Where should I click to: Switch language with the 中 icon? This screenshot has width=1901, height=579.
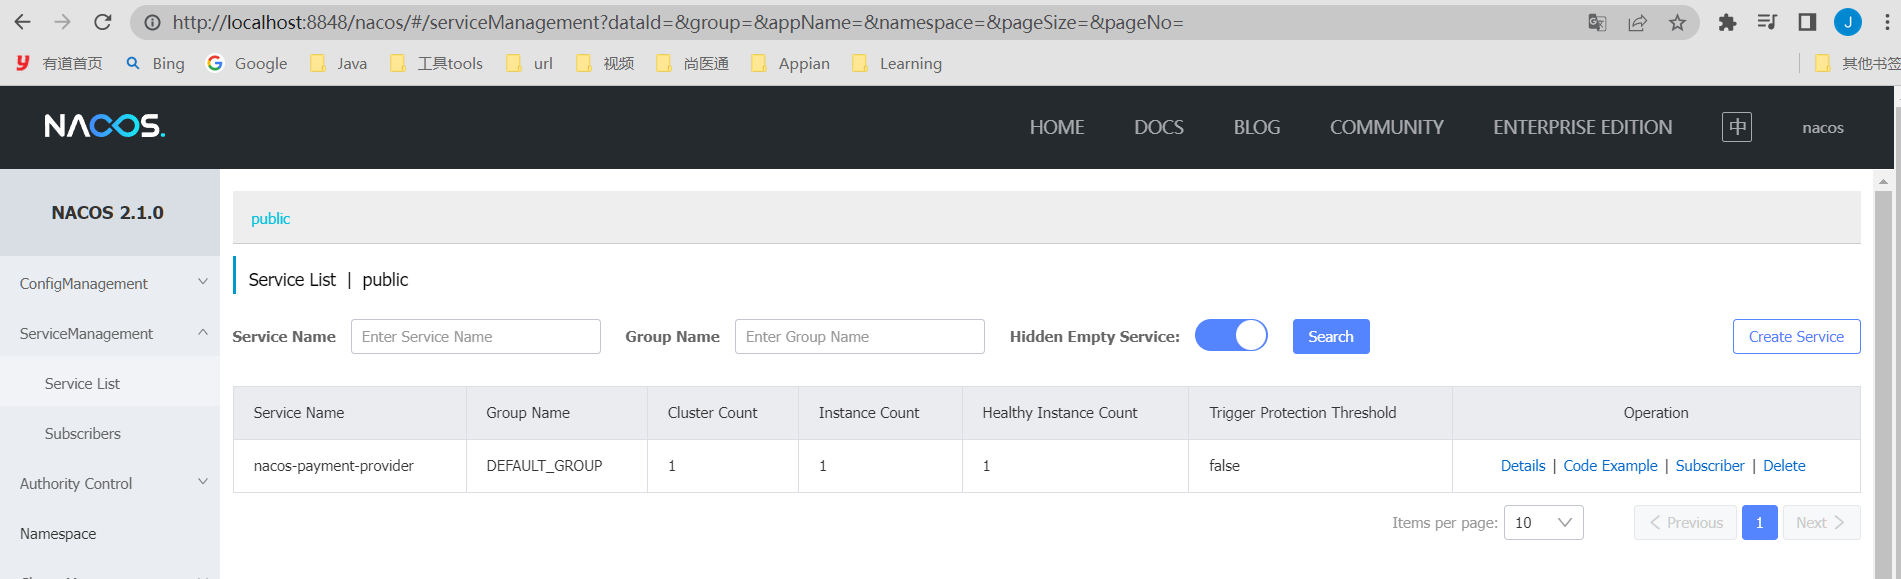click(x=1737, y=127)
